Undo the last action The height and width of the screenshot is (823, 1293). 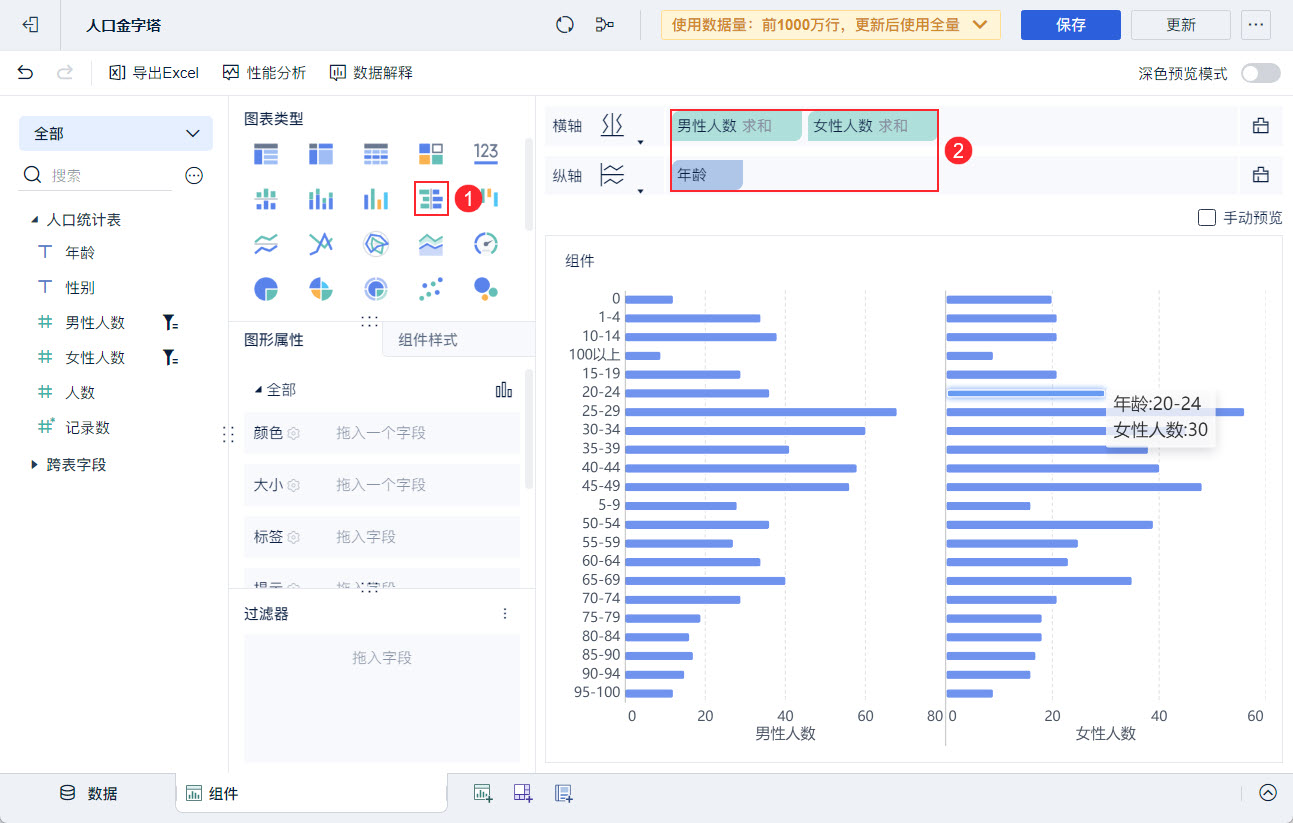[26, 72]
